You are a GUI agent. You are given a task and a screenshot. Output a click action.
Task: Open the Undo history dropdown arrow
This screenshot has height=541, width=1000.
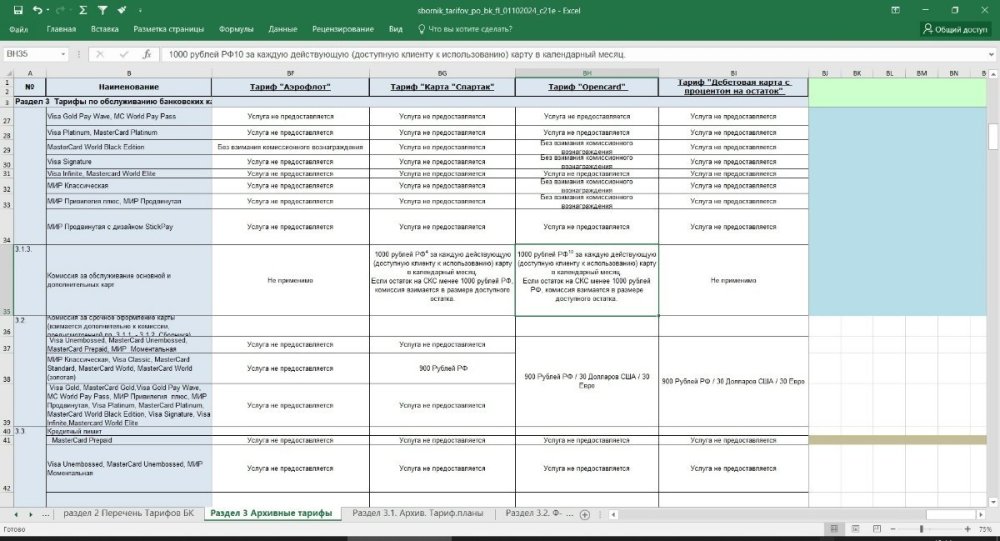(x=49, y=9)
